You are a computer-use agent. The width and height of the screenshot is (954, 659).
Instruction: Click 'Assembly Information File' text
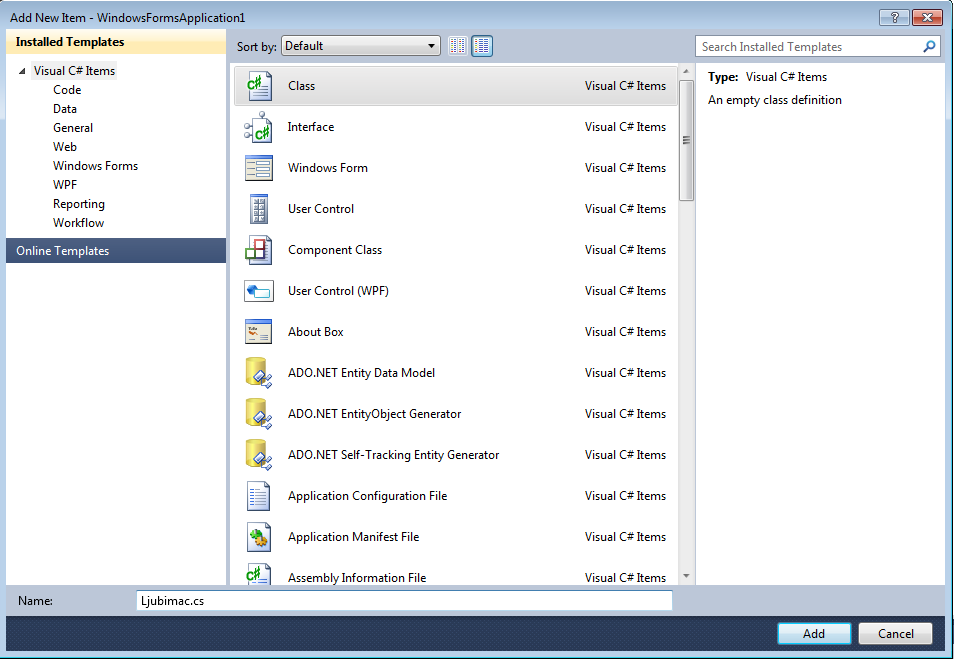[357, 577]
